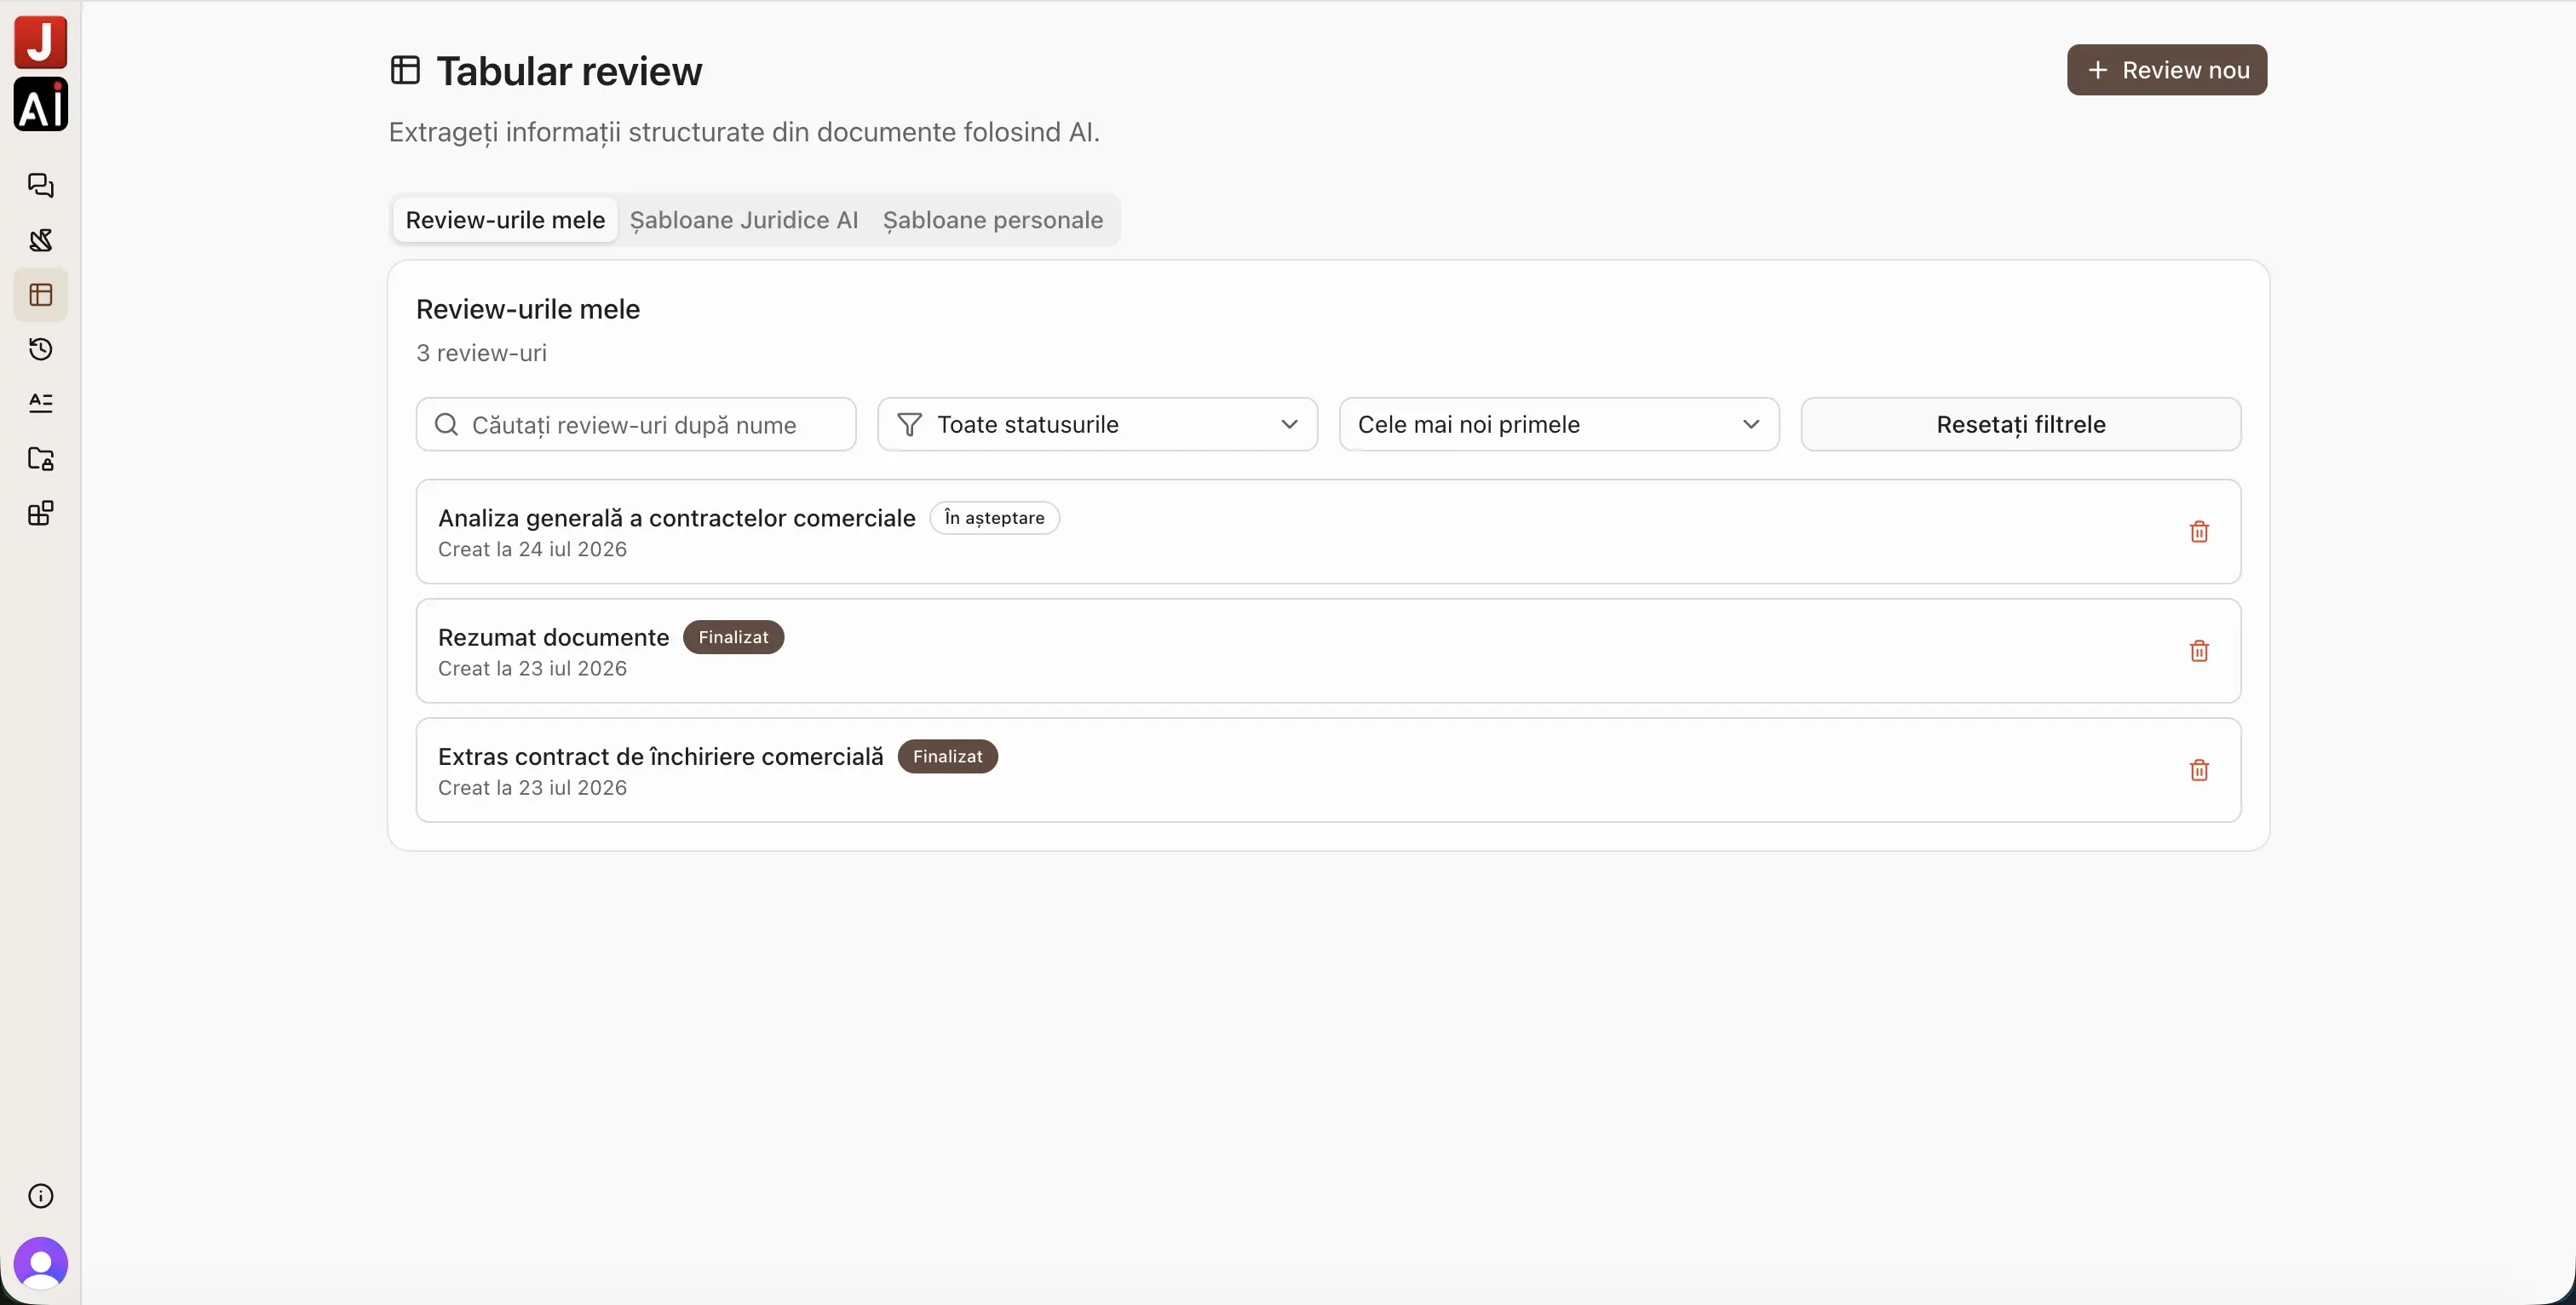Open the history clock sidebar icon
The width and height of the screenshot is (2576, 1305).
(41, 349)
